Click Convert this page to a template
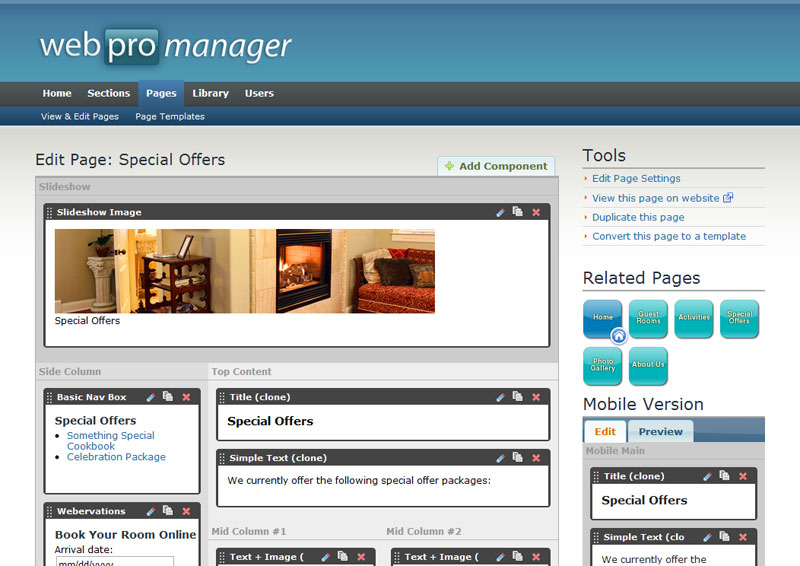This screenshot has width=800, height=566. [x=669, y=236]
